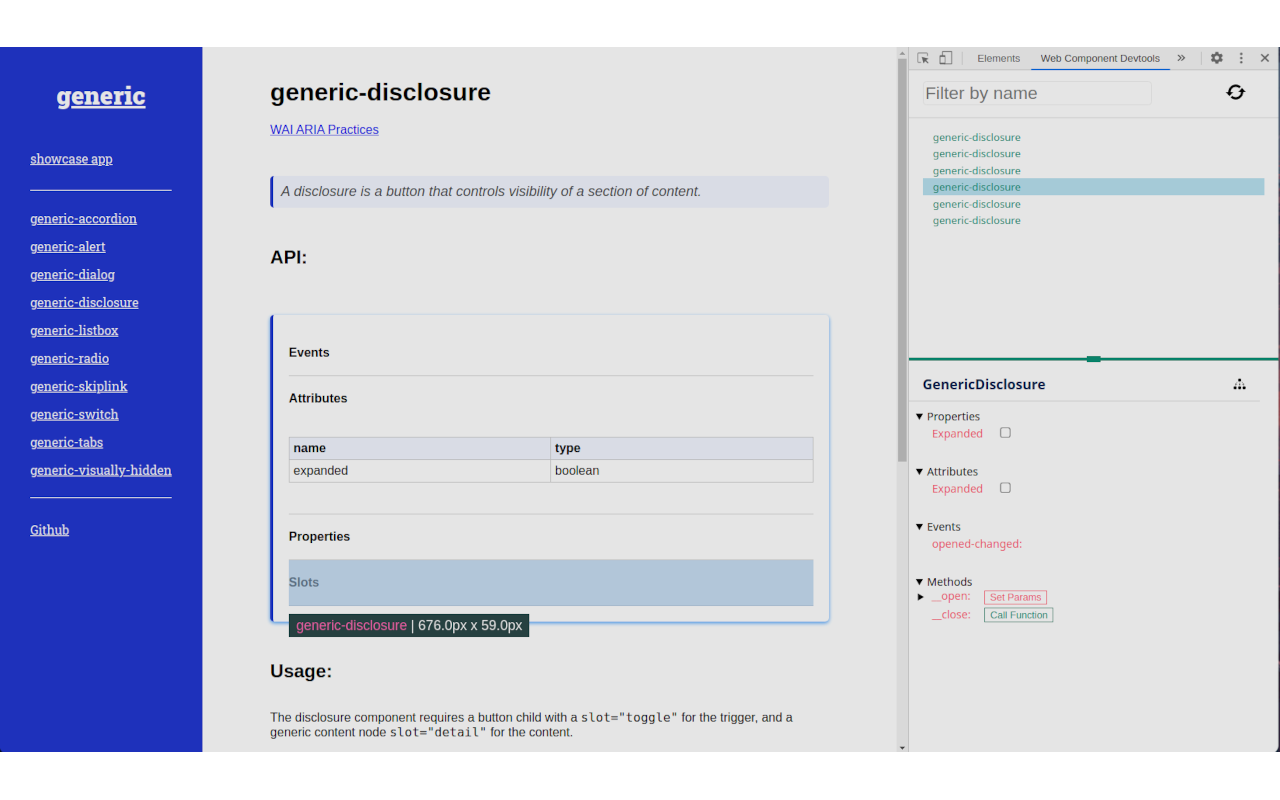
Task: Open the WAI ARIA Practices link
Action: [324, 129]
